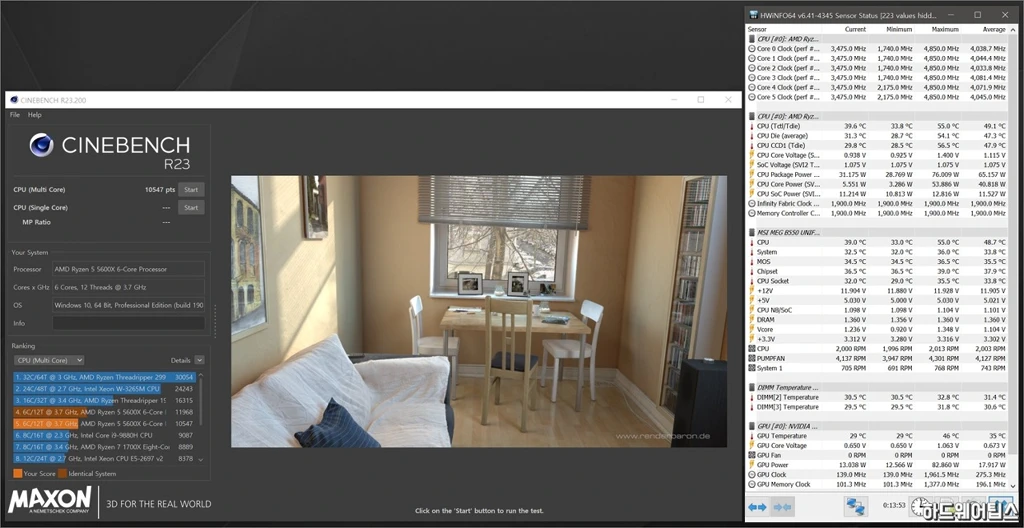
Task: Open the CPU (Multi Core) ranking dropdown
Action: coord(48,360)
